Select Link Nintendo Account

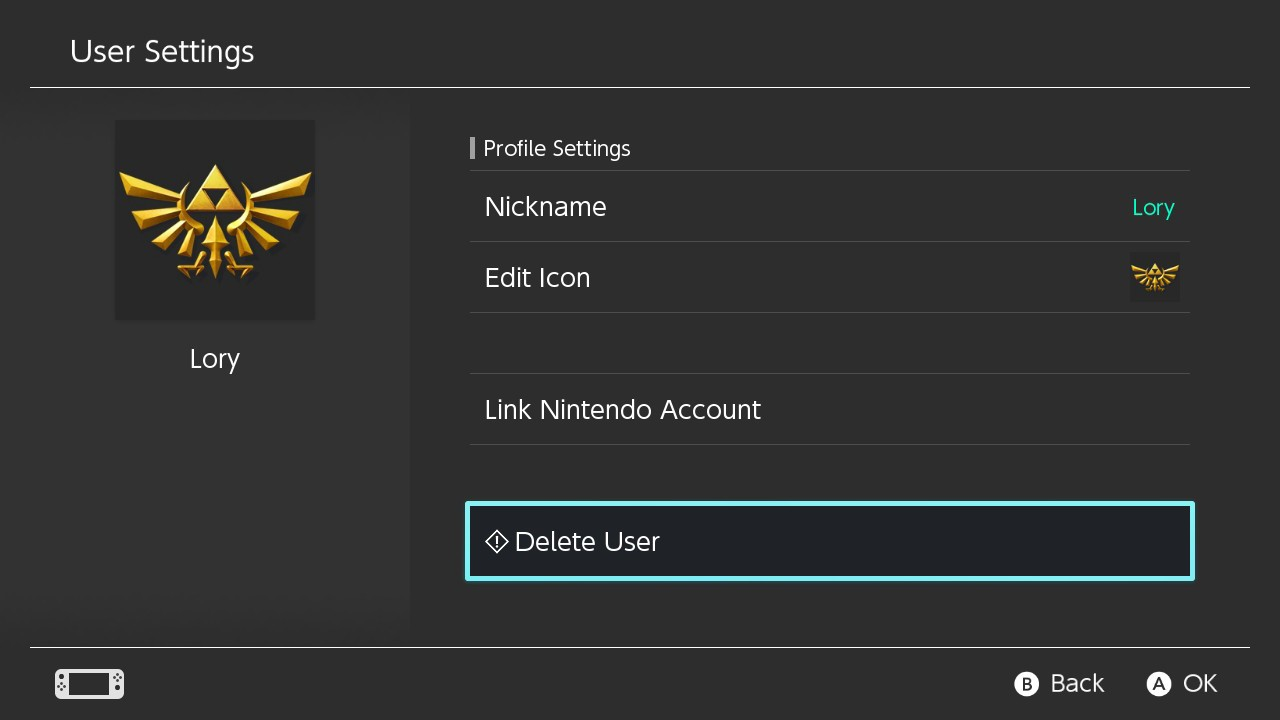622,409
